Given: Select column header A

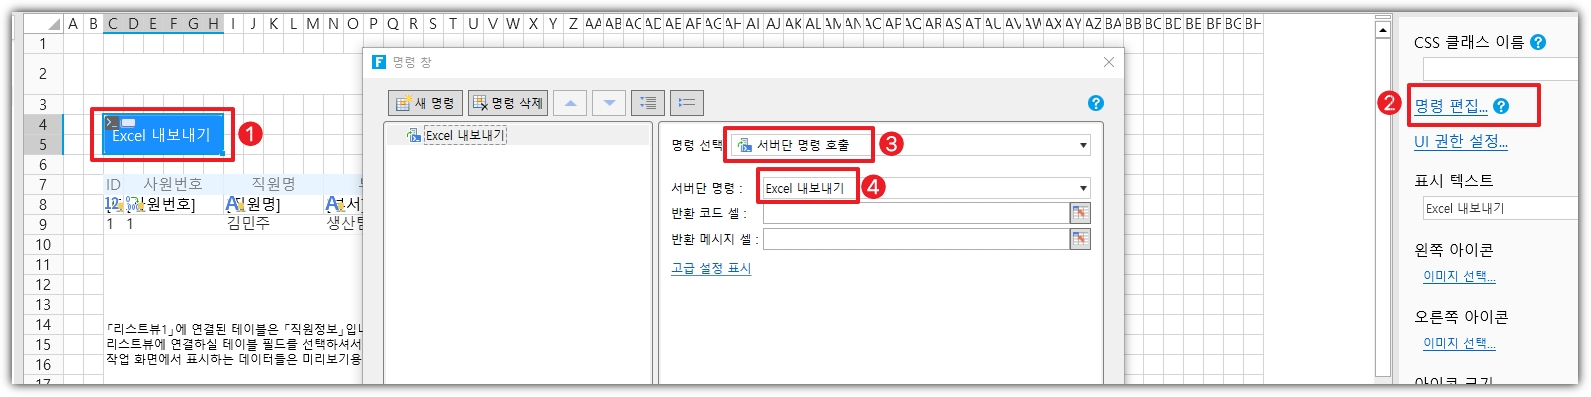Looking at the screenshot, I should [x=73, y=24].
